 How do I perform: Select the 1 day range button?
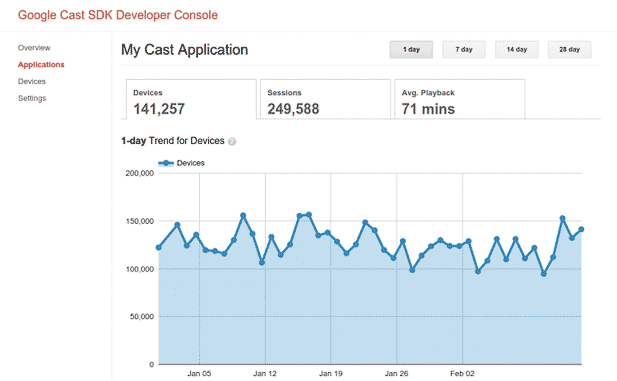411,50
